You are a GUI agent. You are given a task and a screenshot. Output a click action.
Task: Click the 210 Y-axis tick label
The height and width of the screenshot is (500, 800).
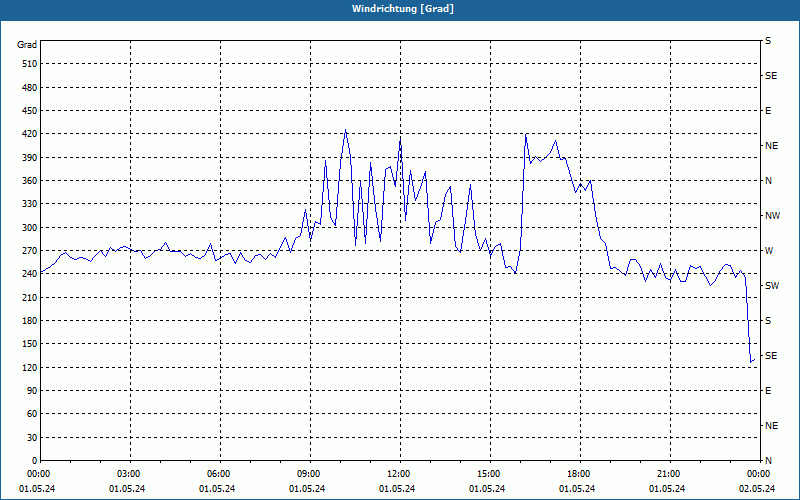tap(29, 297)
